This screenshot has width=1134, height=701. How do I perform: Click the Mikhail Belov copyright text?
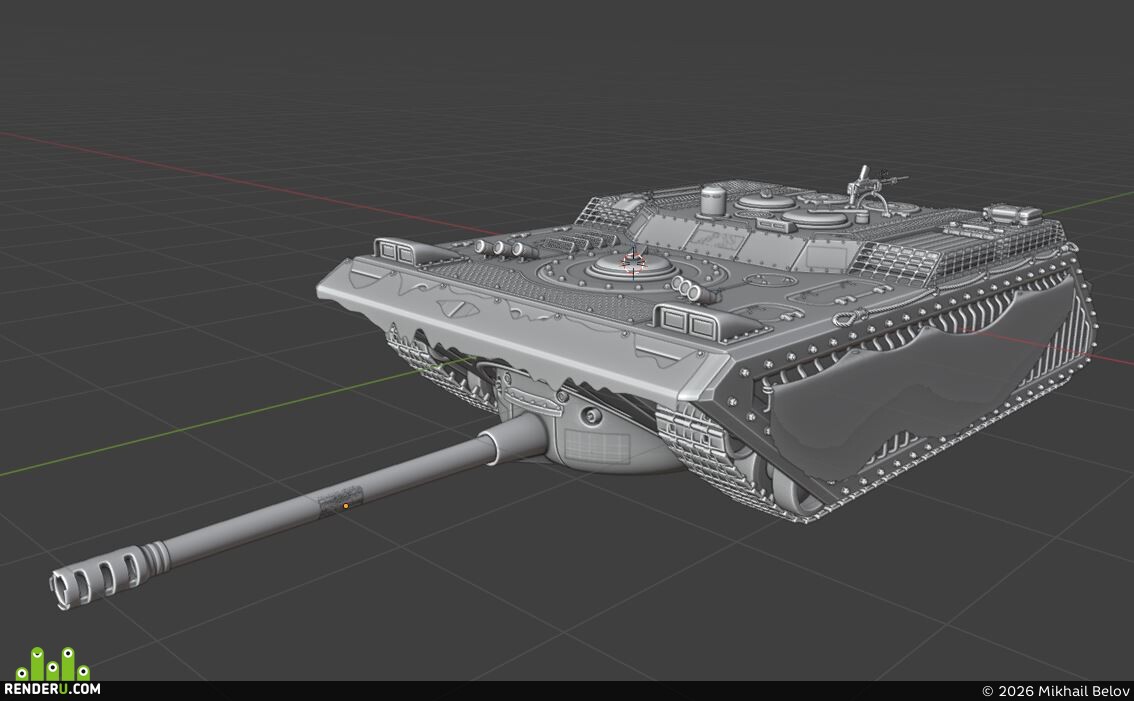pos(1055,691)
